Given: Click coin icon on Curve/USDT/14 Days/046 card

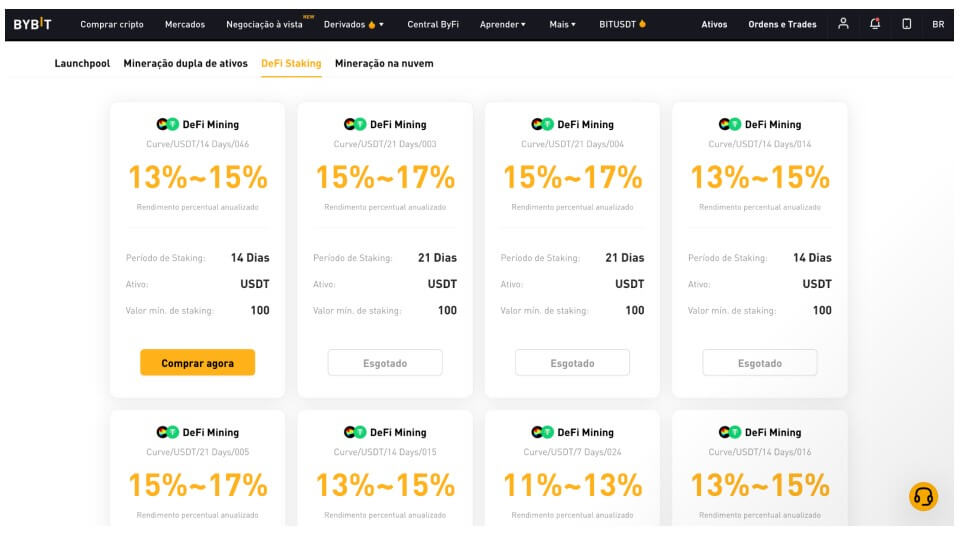Looking at the screenshot, I should 167,124.
